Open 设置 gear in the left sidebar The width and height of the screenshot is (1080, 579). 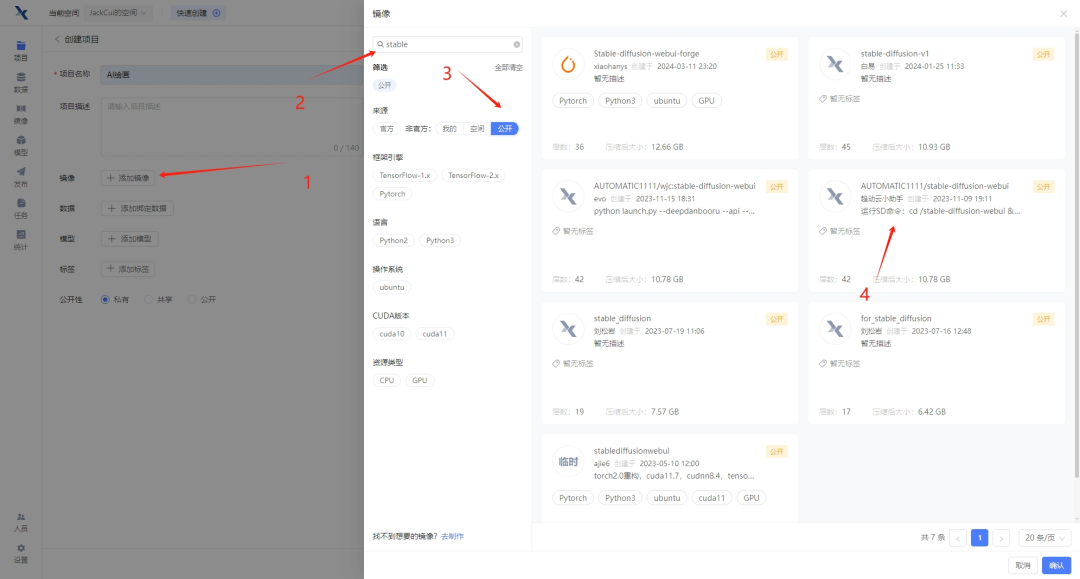[21, 554]
